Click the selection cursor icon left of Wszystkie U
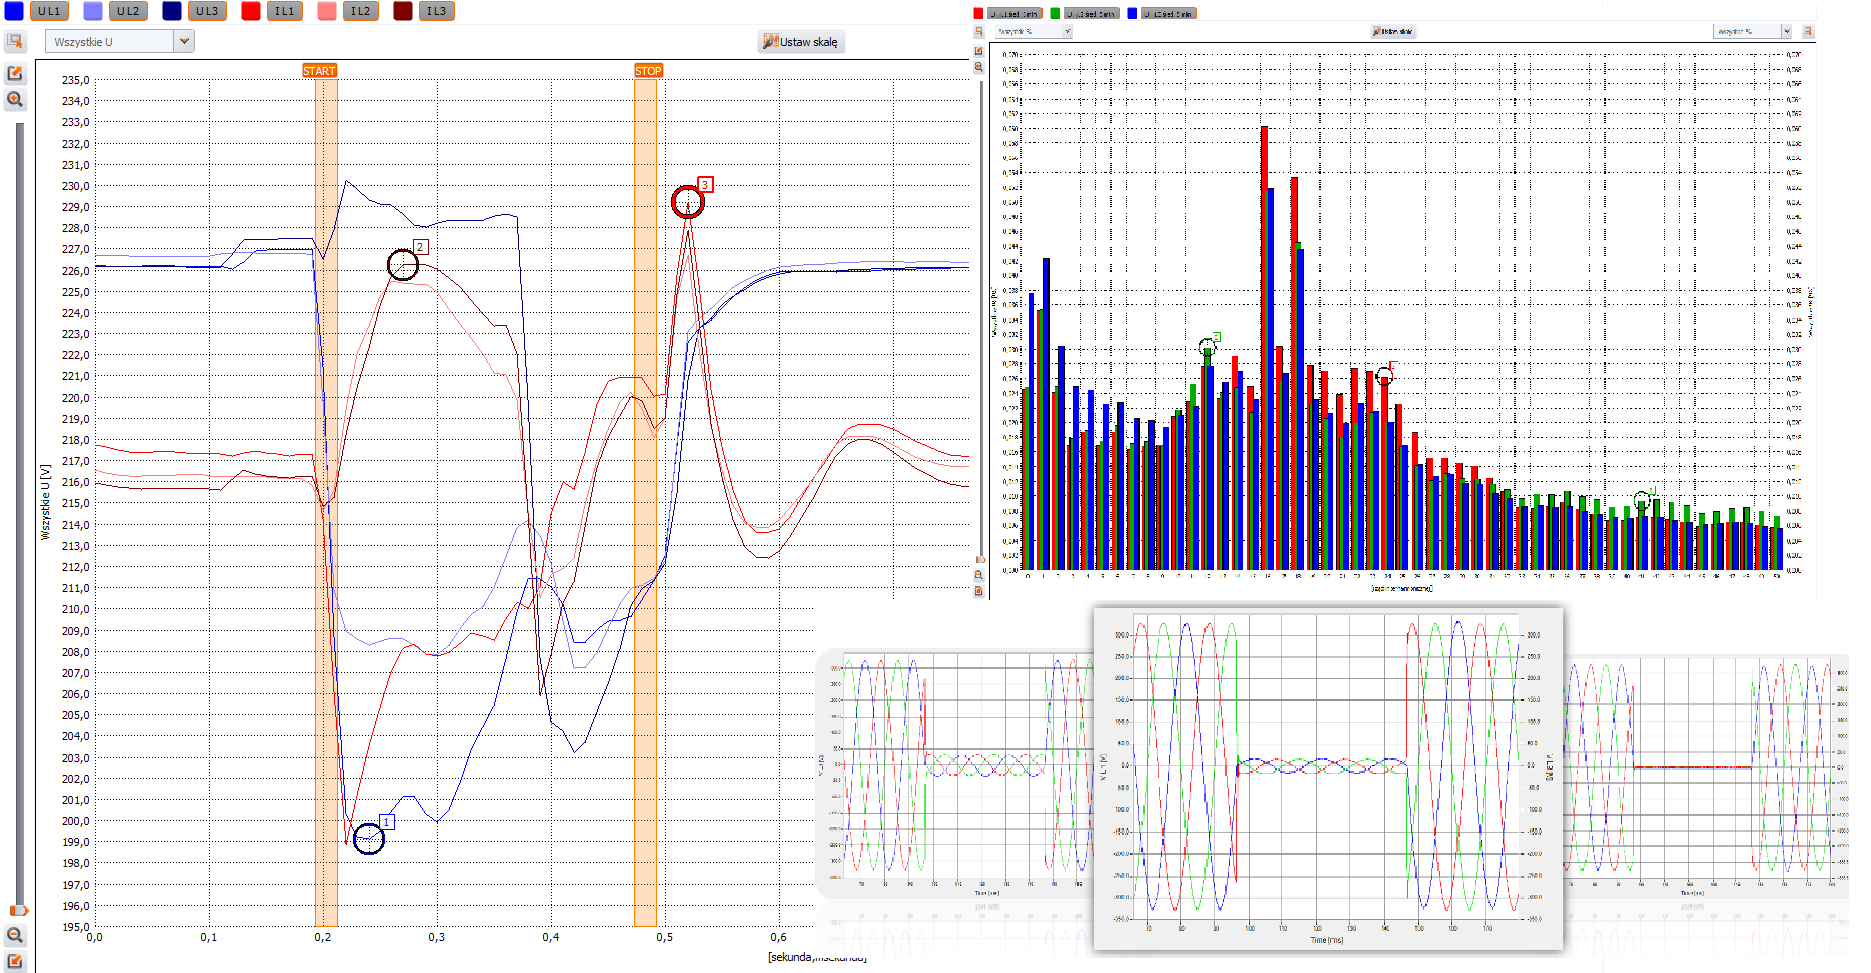The width and height of the screenshot is (1871, 973). 15,41
